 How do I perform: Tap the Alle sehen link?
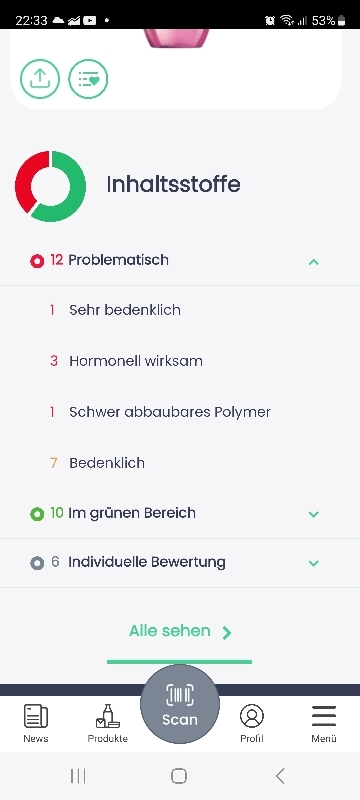[x=180, y=631]
